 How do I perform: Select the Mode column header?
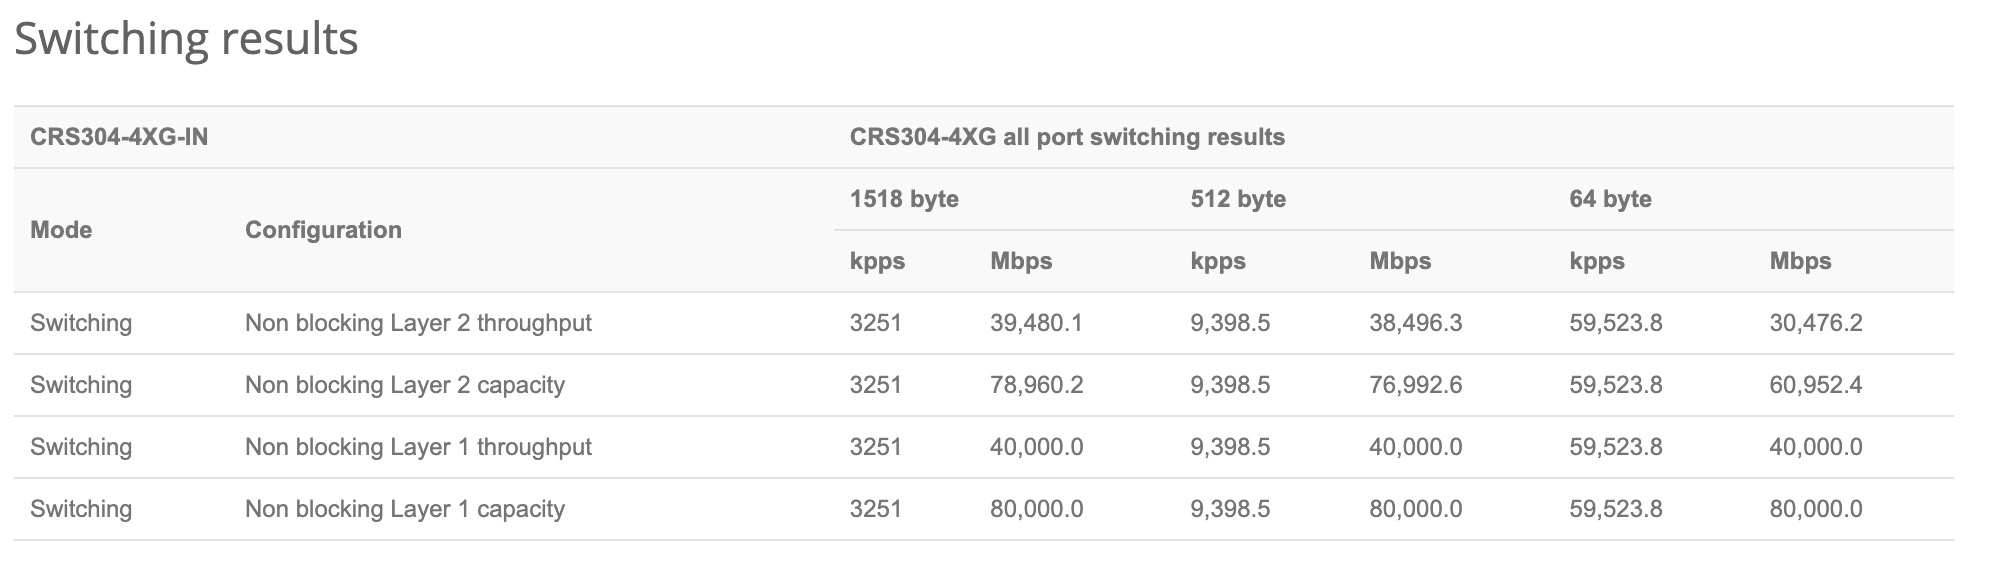61,230
